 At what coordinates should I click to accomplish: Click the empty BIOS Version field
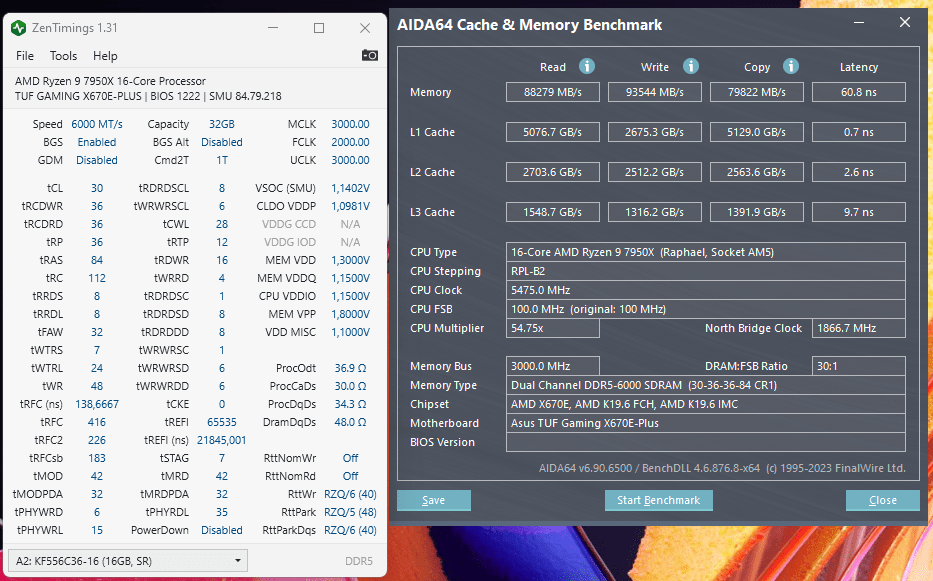click(706, 442)
